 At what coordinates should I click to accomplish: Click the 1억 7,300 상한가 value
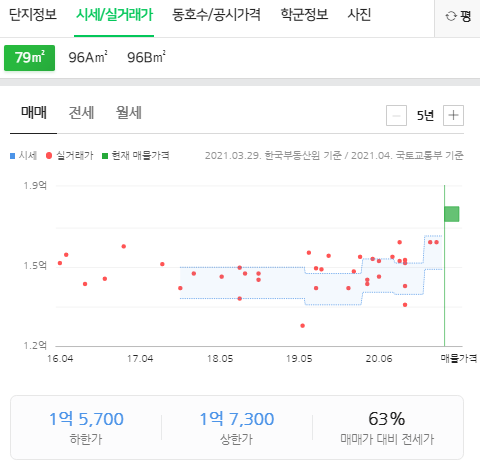click(237, 419)
